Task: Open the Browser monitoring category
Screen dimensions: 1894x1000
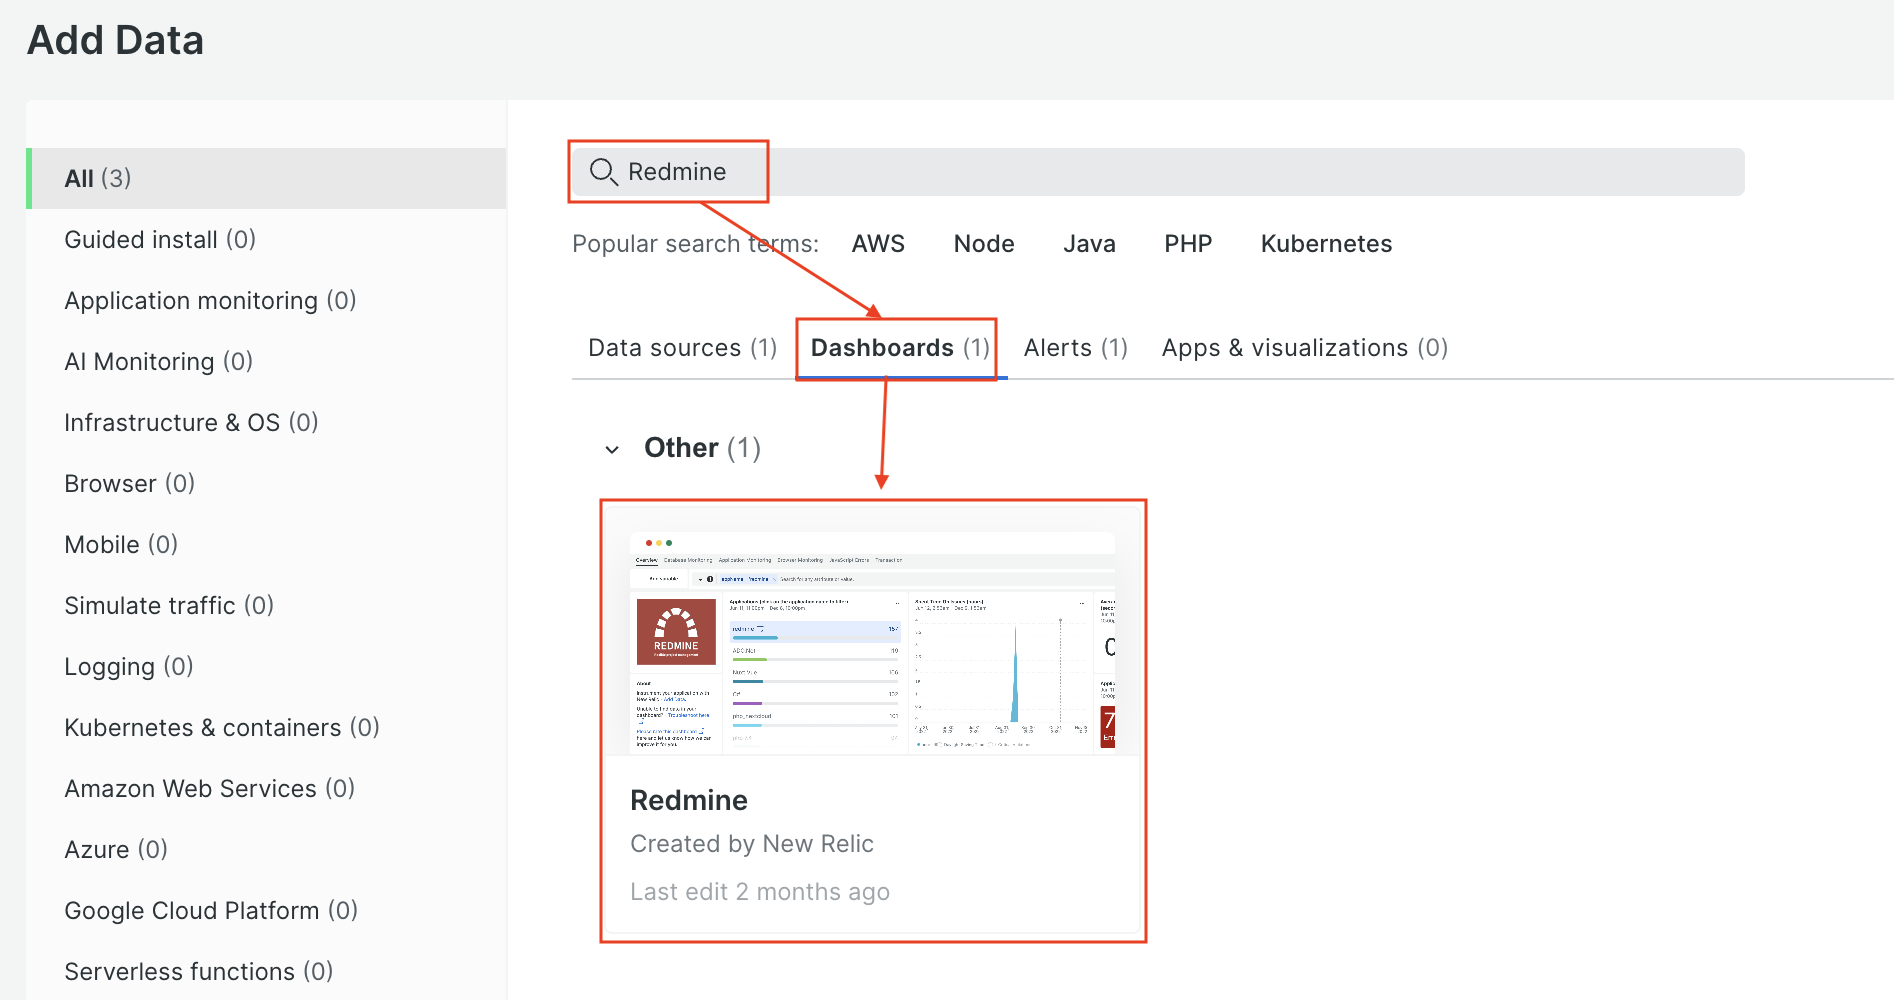Action: [129, 483]
